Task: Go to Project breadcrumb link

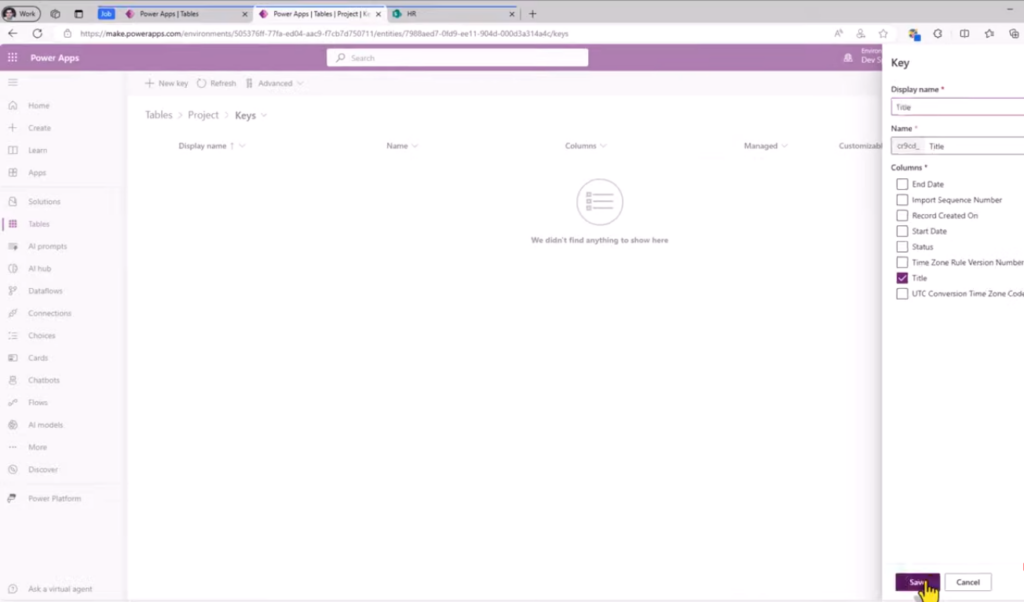Action: pos(203,115)
